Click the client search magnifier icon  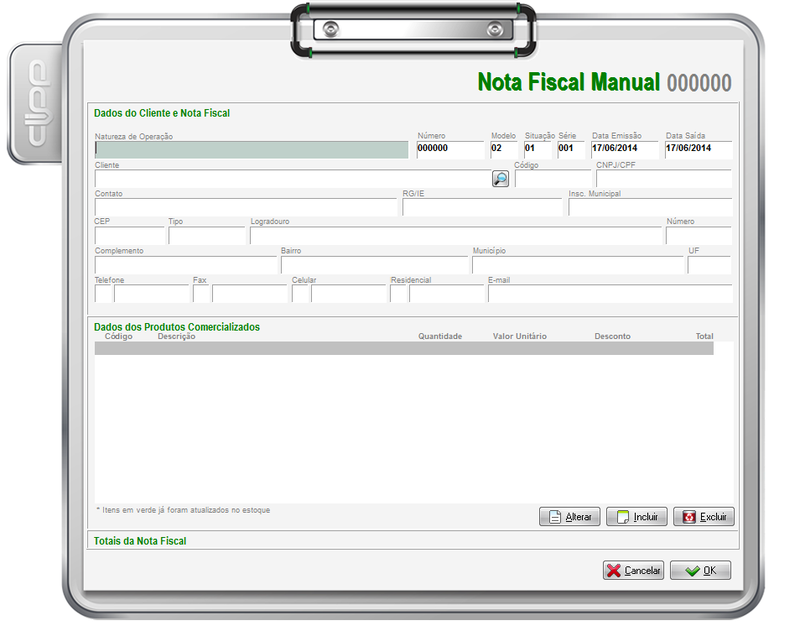(500, 179)
